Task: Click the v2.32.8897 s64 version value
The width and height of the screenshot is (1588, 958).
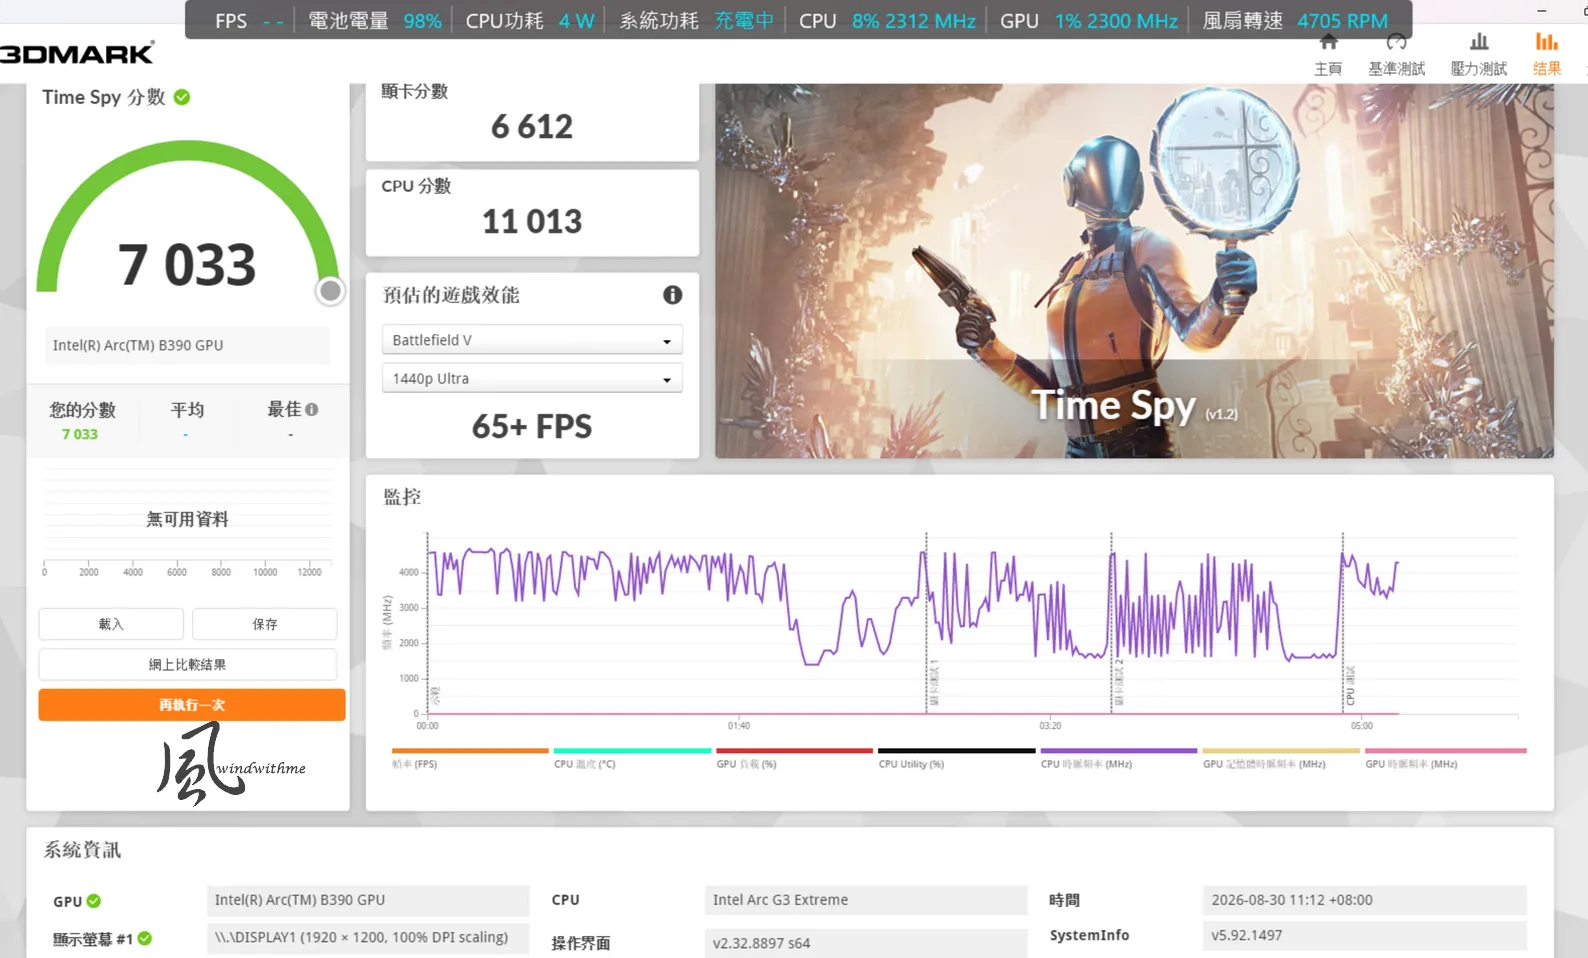Action: tap(866, 943)
